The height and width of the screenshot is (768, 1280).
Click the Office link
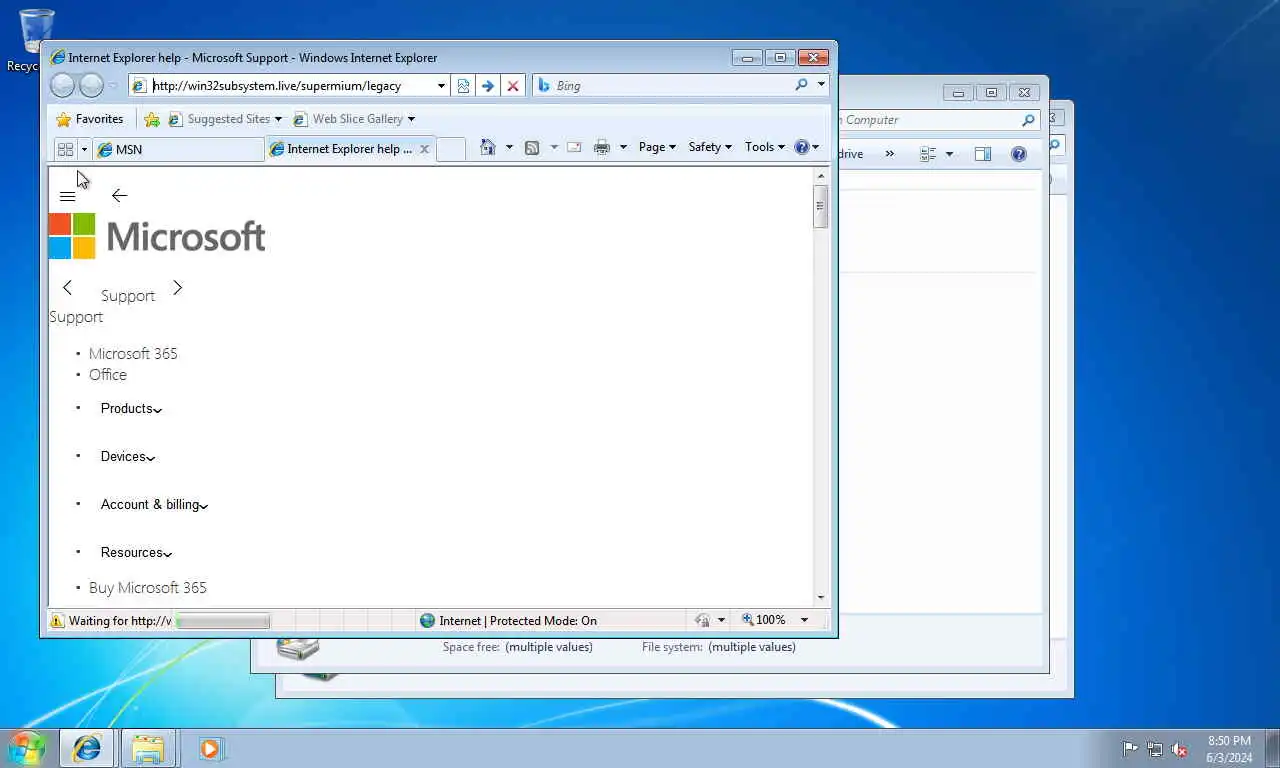(108, 375)
